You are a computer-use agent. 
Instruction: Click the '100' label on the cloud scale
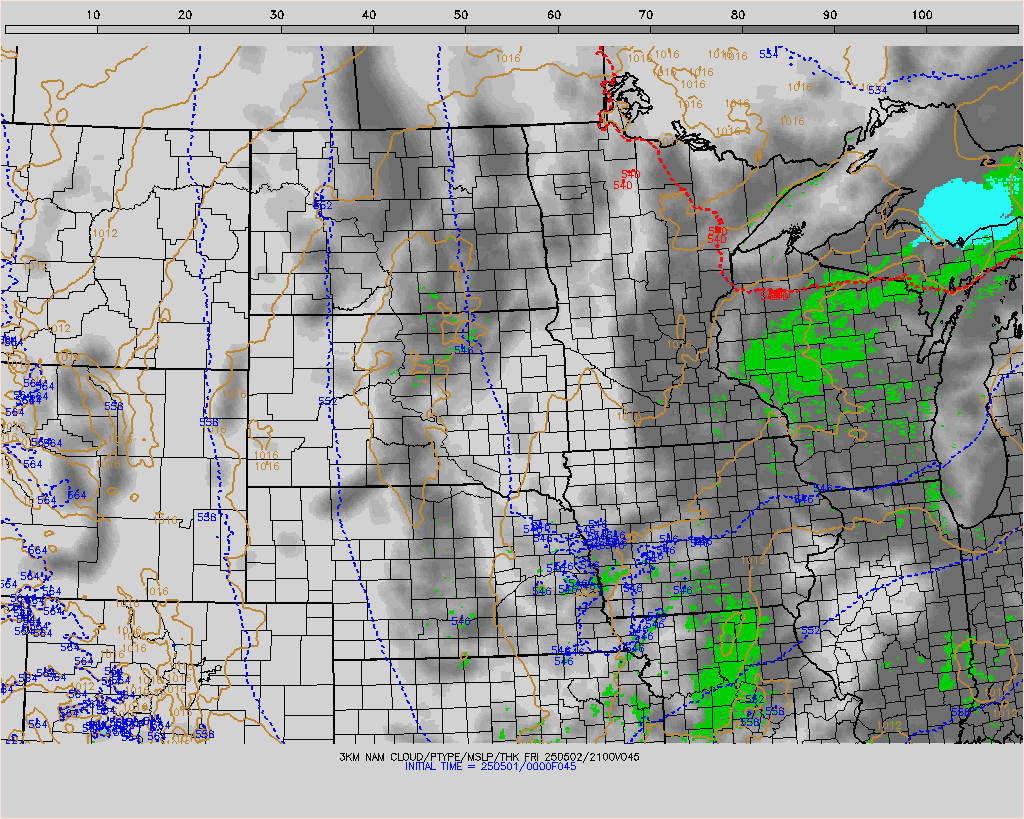(x=921, y=14)
